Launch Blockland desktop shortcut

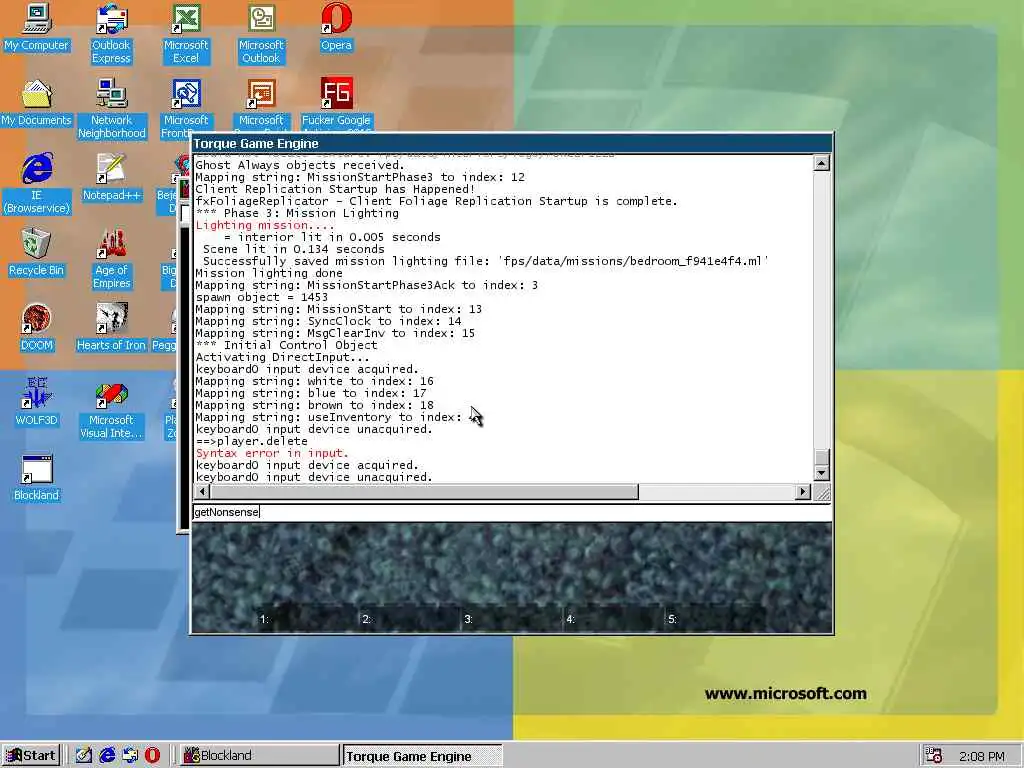[36, 477]
